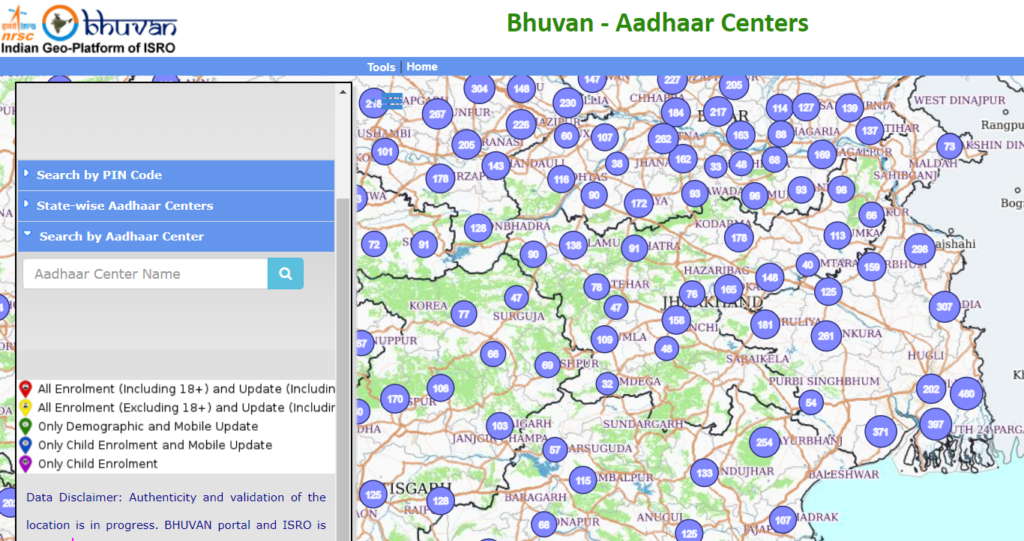The image size is (1024, 541).
Task: Click the cluster marker numbered 114
Action: (x=780, y=108)
